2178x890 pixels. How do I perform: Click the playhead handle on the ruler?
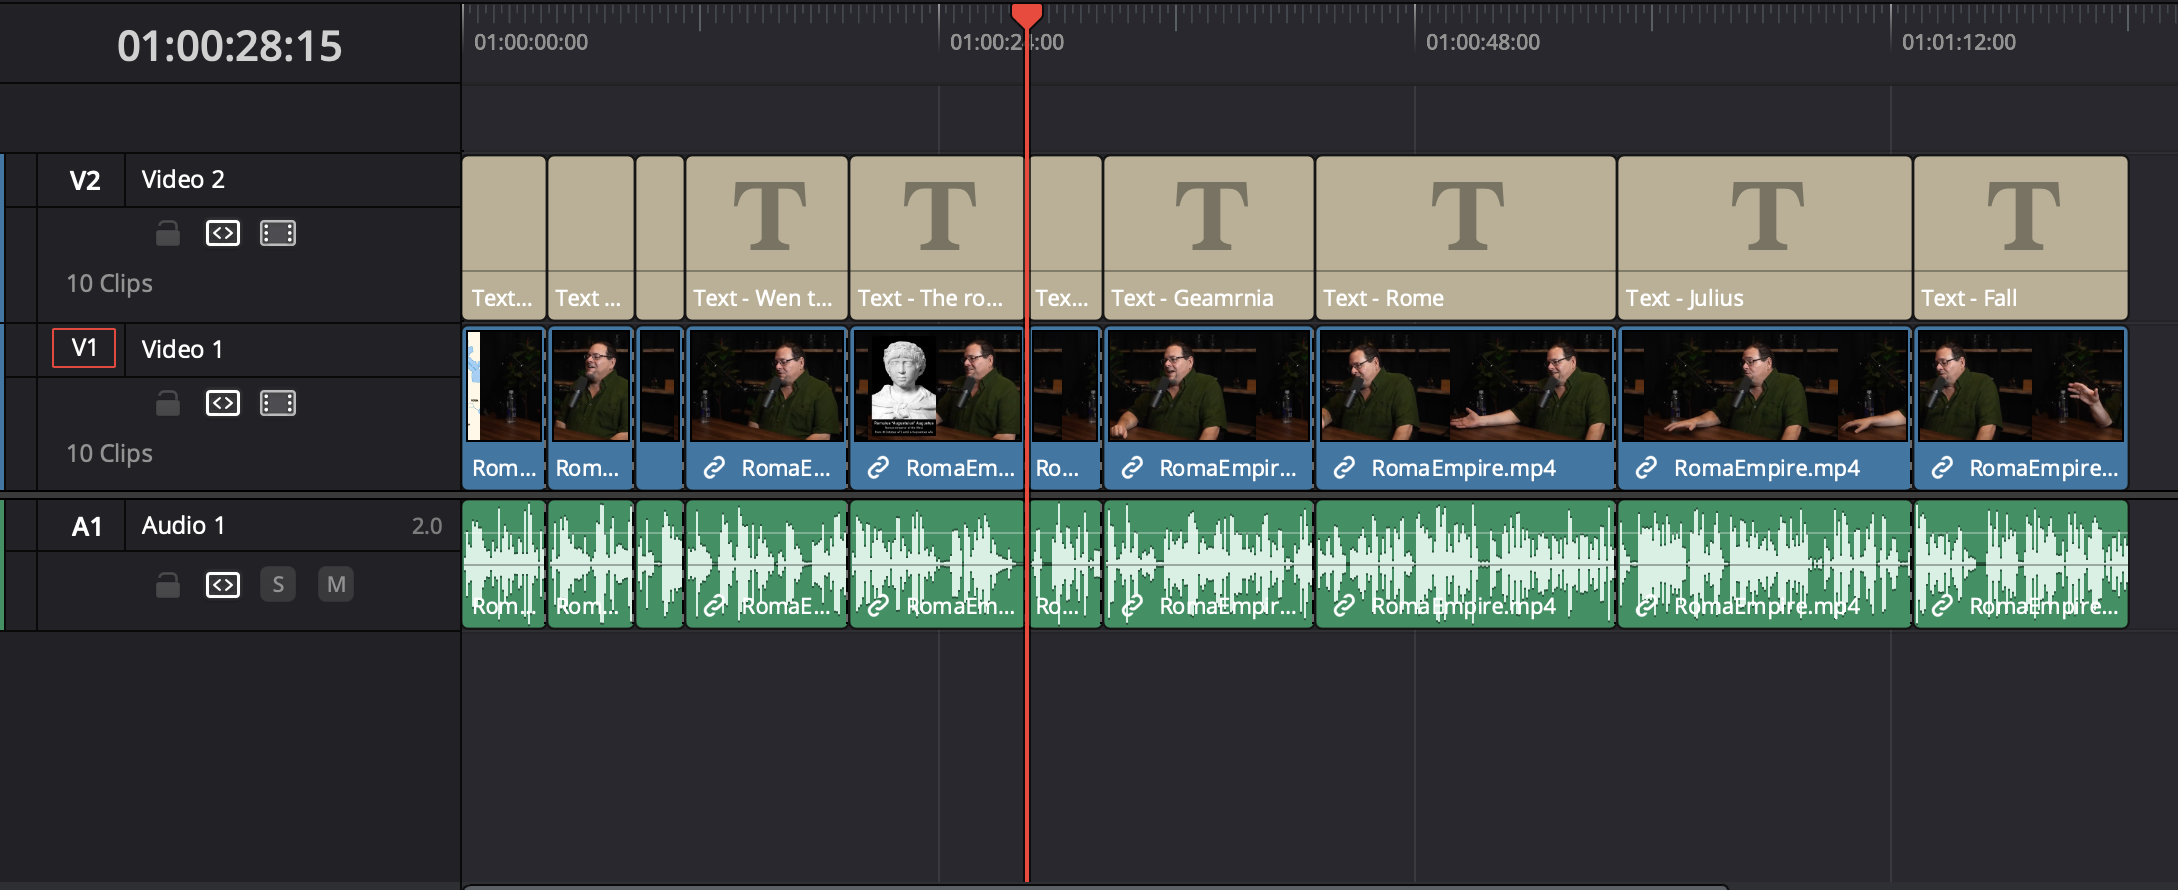pyautogui.click(x=1027, y=14)
